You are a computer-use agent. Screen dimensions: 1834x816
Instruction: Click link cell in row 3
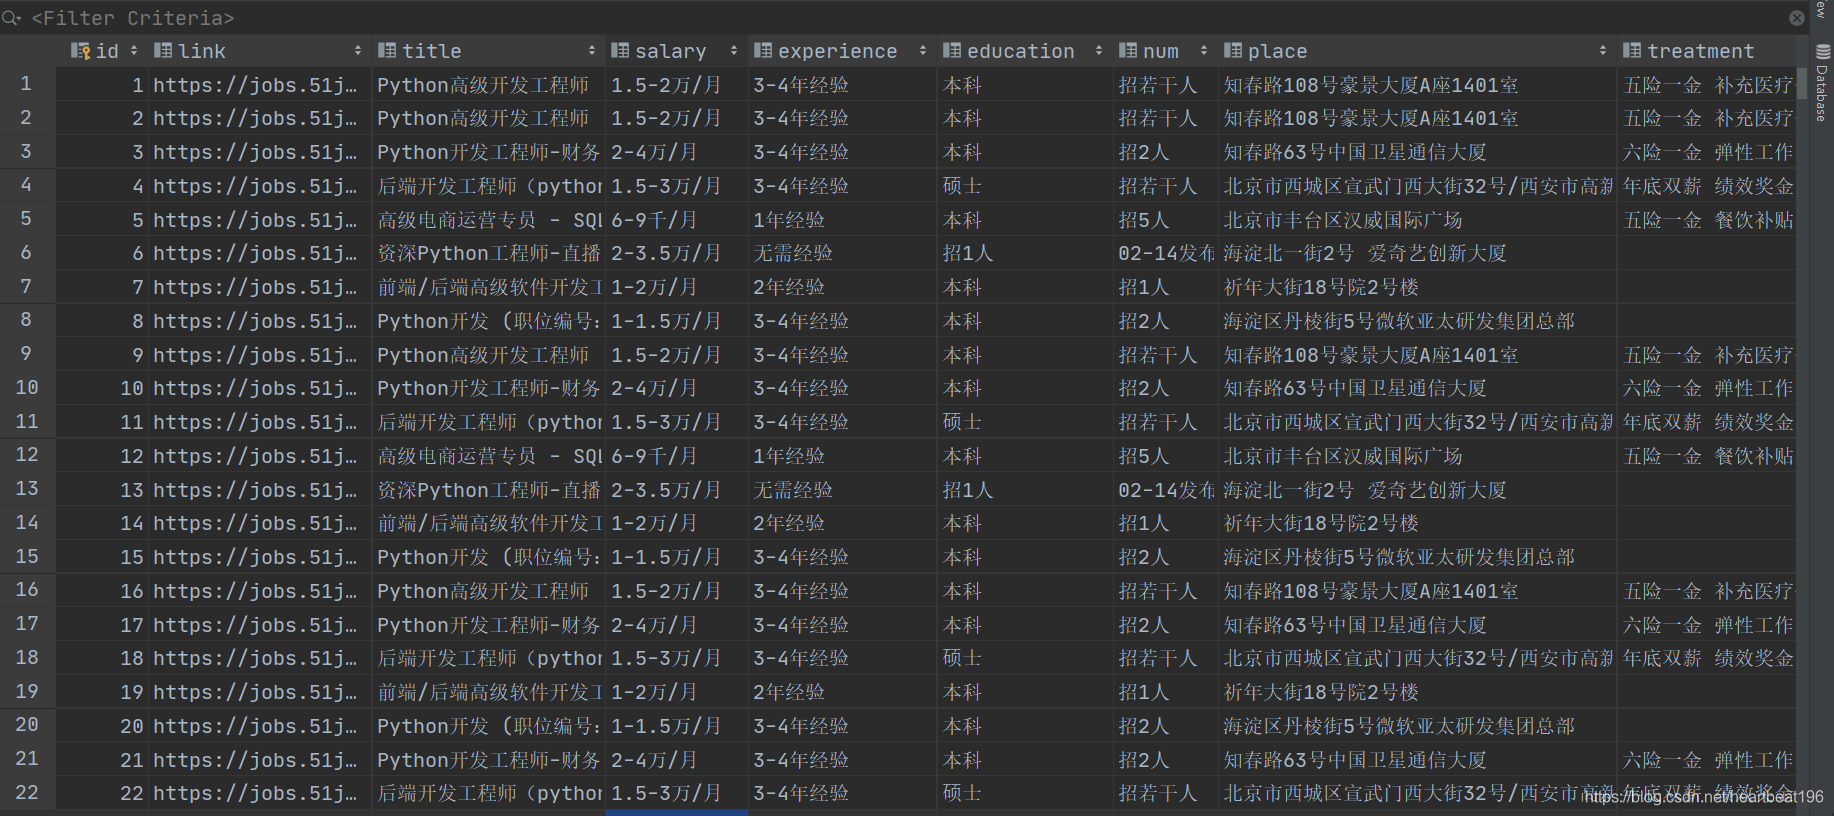[260, 152]
